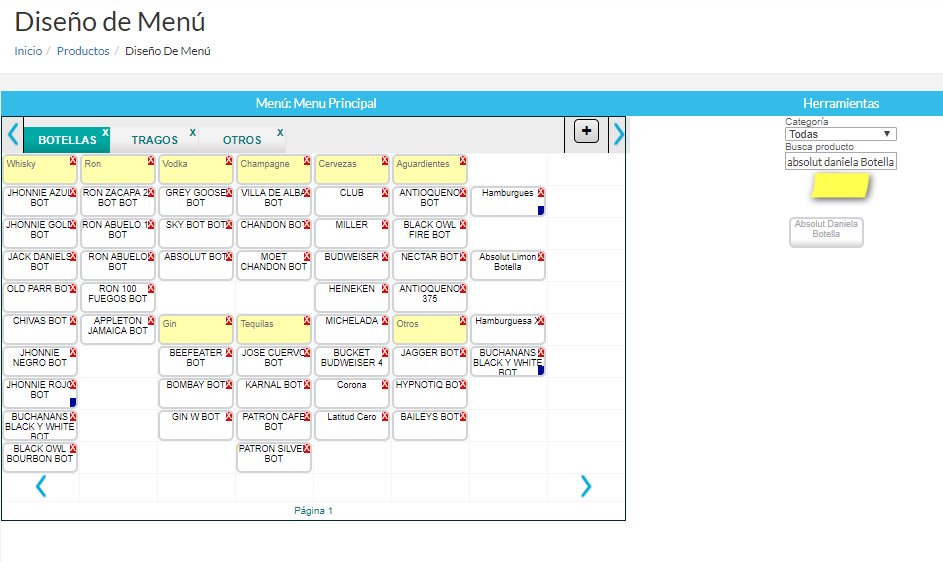Delete the Hamburgues item with its red X
This screenshot has width=943, height=562.
[x=541, y=192]
